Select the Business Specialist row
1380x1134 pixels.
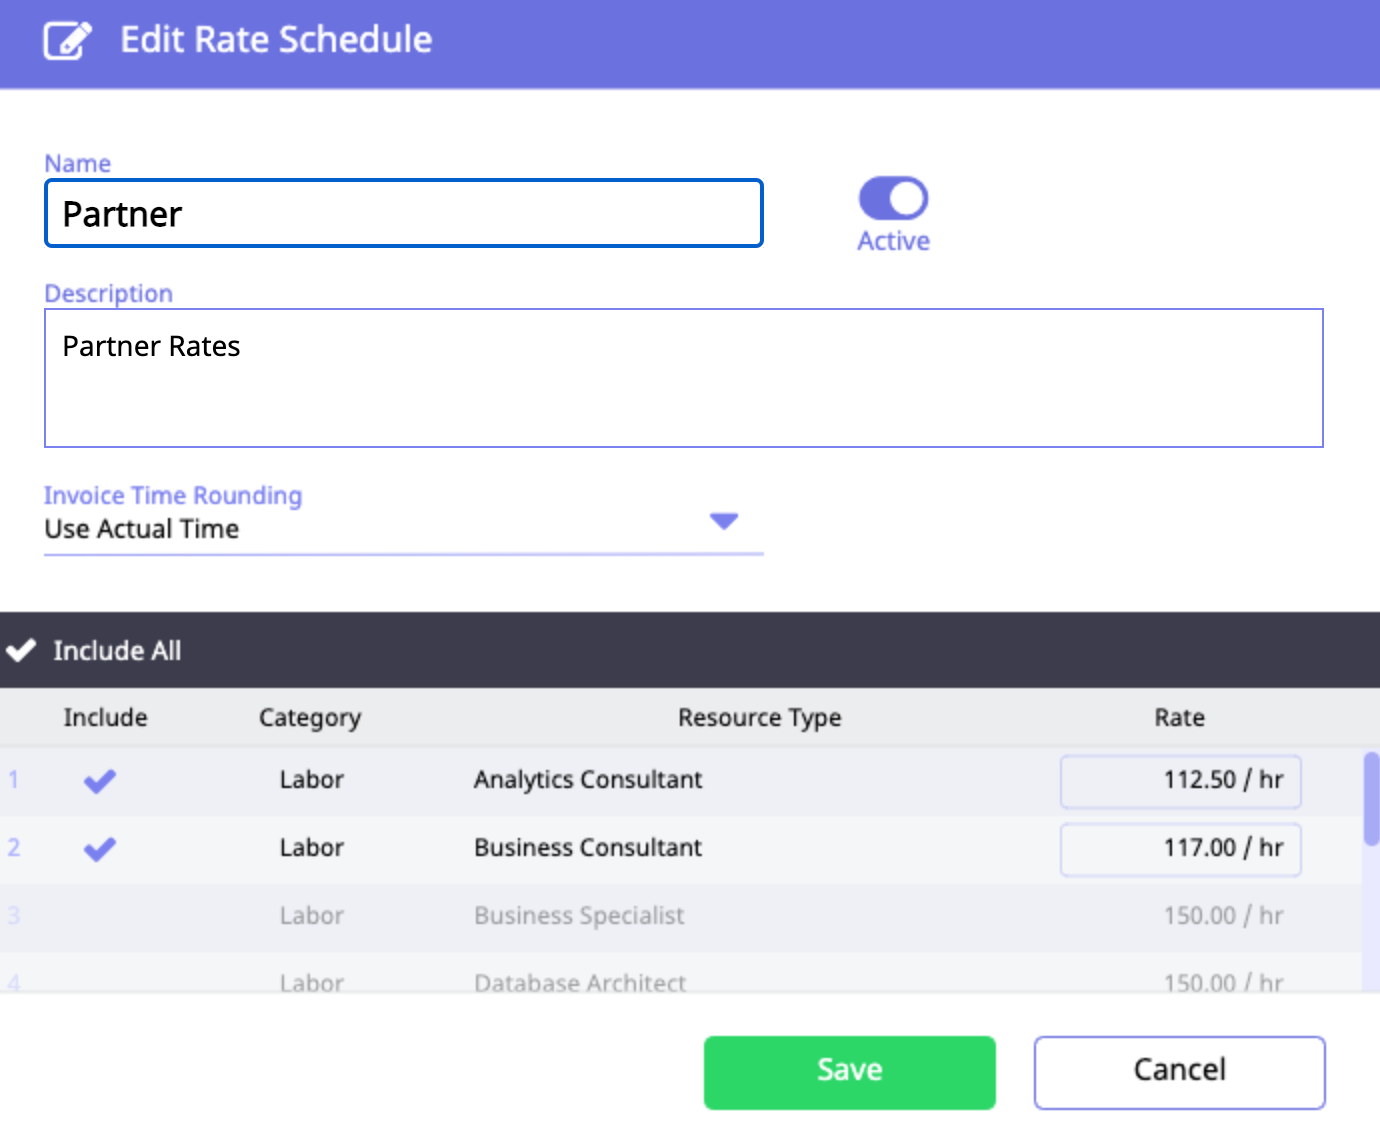pos(579,916)
